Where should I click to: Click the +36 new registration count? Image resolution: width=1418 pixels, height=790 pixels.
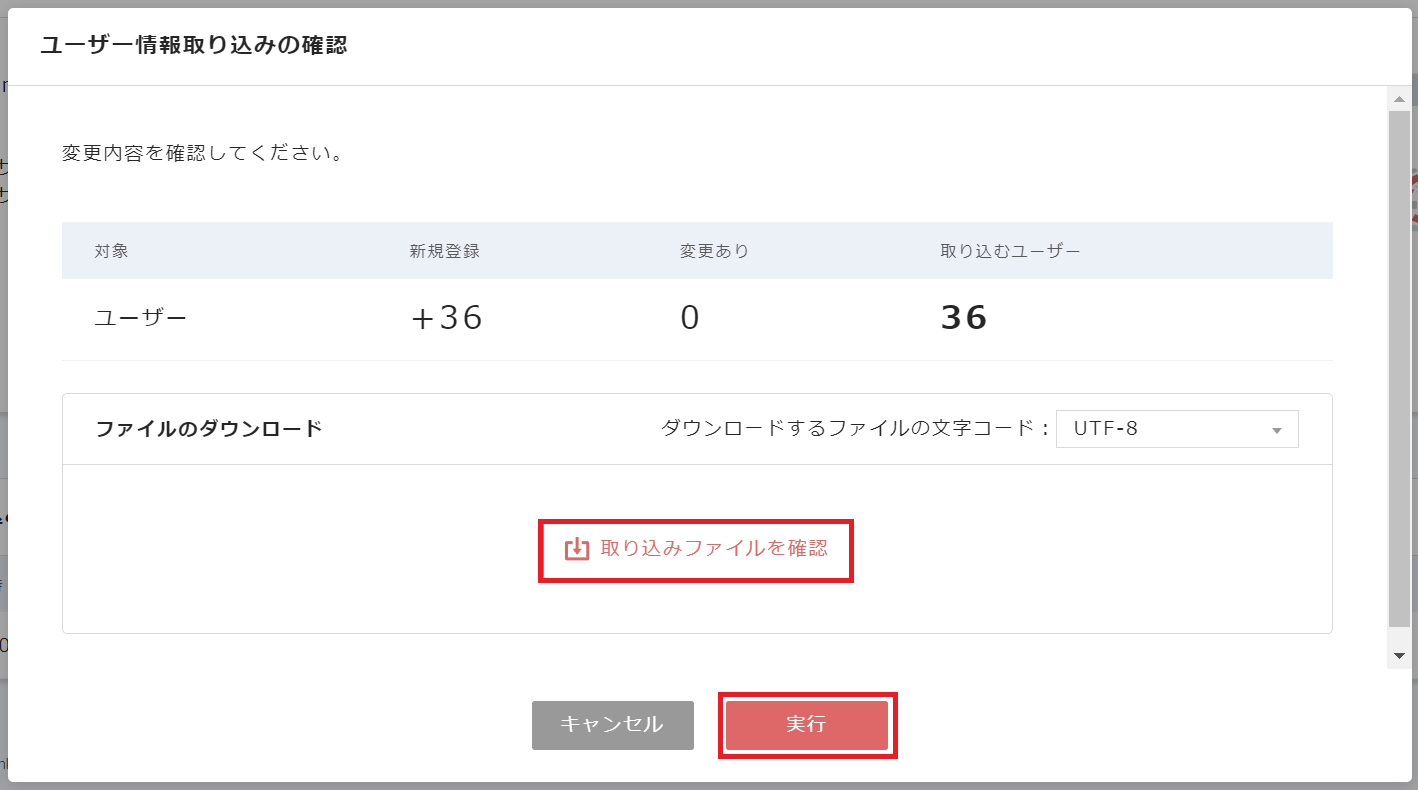point(446,317)
